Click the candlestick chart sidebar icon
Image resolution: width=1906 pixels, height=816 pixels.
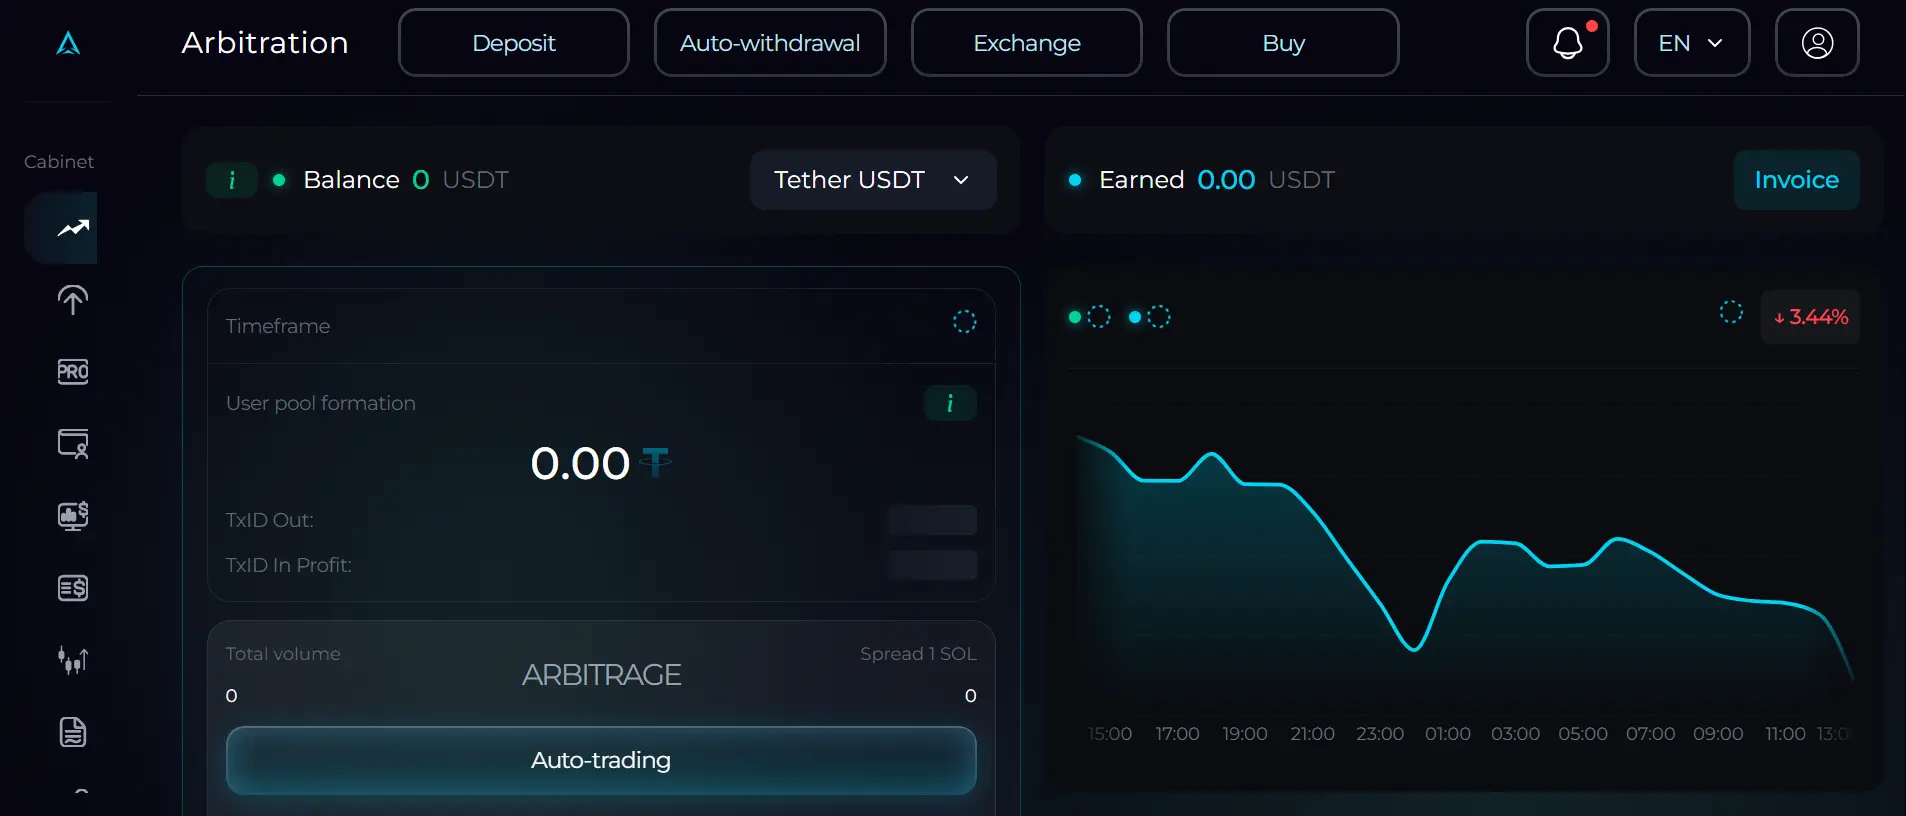point(72,660)
